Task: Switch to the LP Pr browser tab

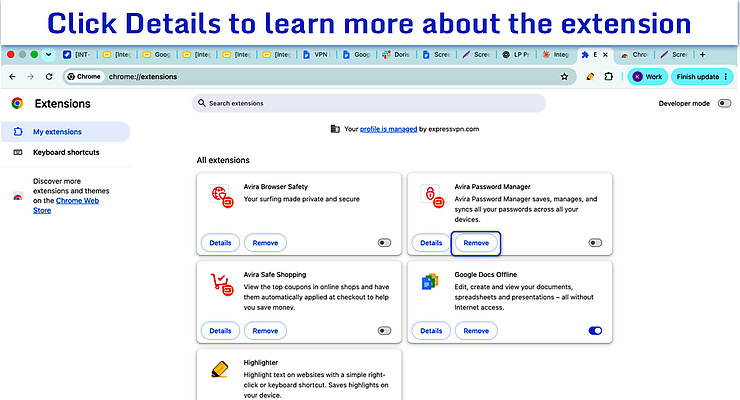Action: click(516, 55)
